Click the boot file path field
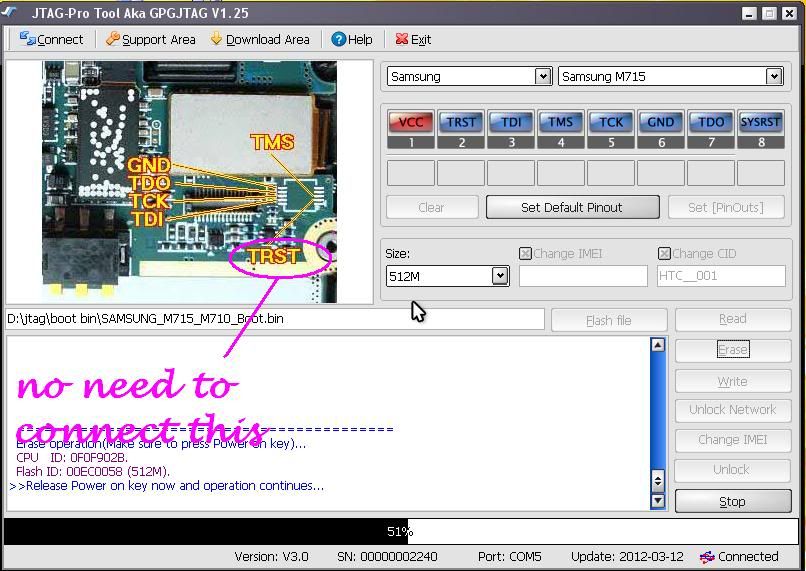The width and height of the screenshot is (806, 571). coord(274,319)
